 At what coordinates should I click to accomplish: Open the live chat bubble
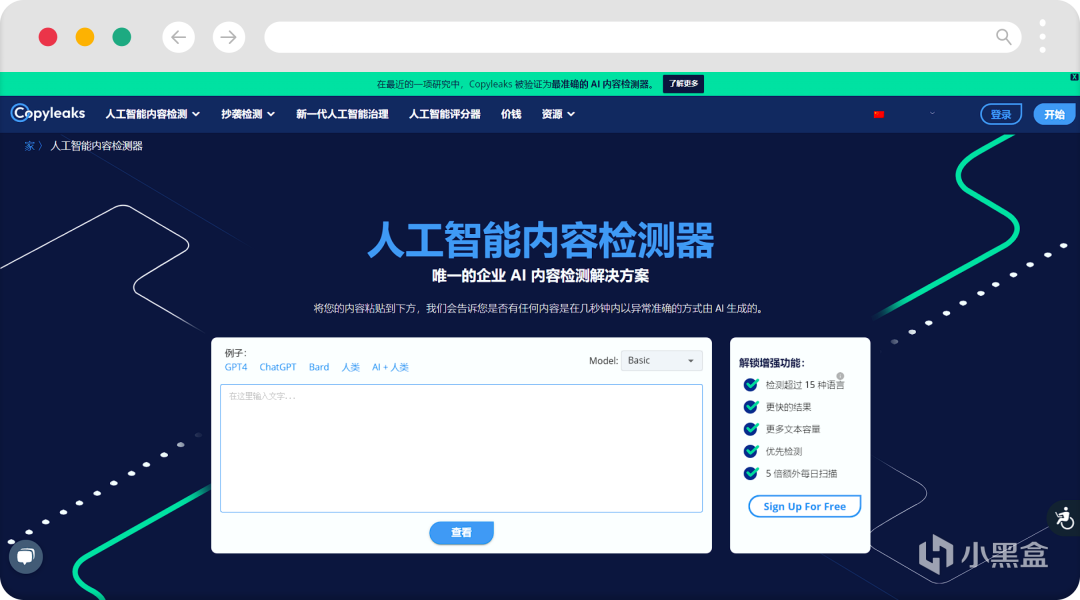point(26,557)
